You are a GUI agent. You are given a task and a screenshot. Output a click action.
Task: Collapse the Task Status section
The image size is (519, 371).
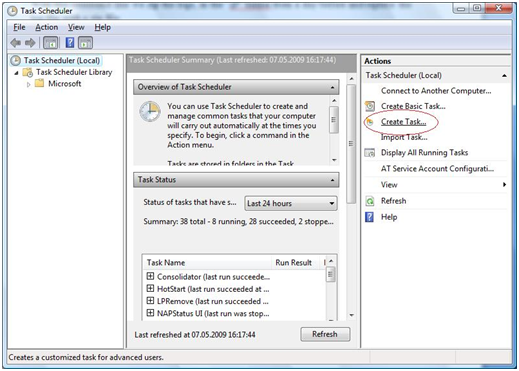click(332, 180)
